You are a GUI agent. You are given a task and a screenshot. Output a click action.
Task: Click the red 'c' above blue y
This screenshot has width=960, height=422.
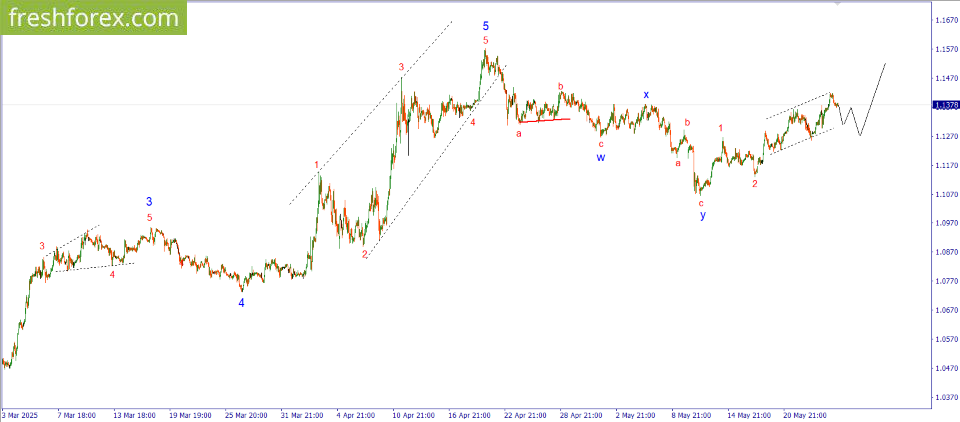coord(701,203)
